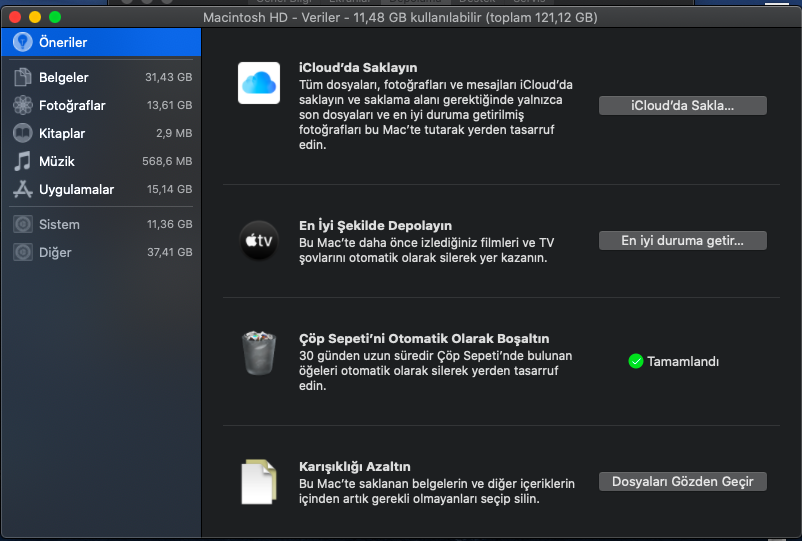Click the 13,61 GB size value
This screenshot has width=802, height=541.
(169, 105)
